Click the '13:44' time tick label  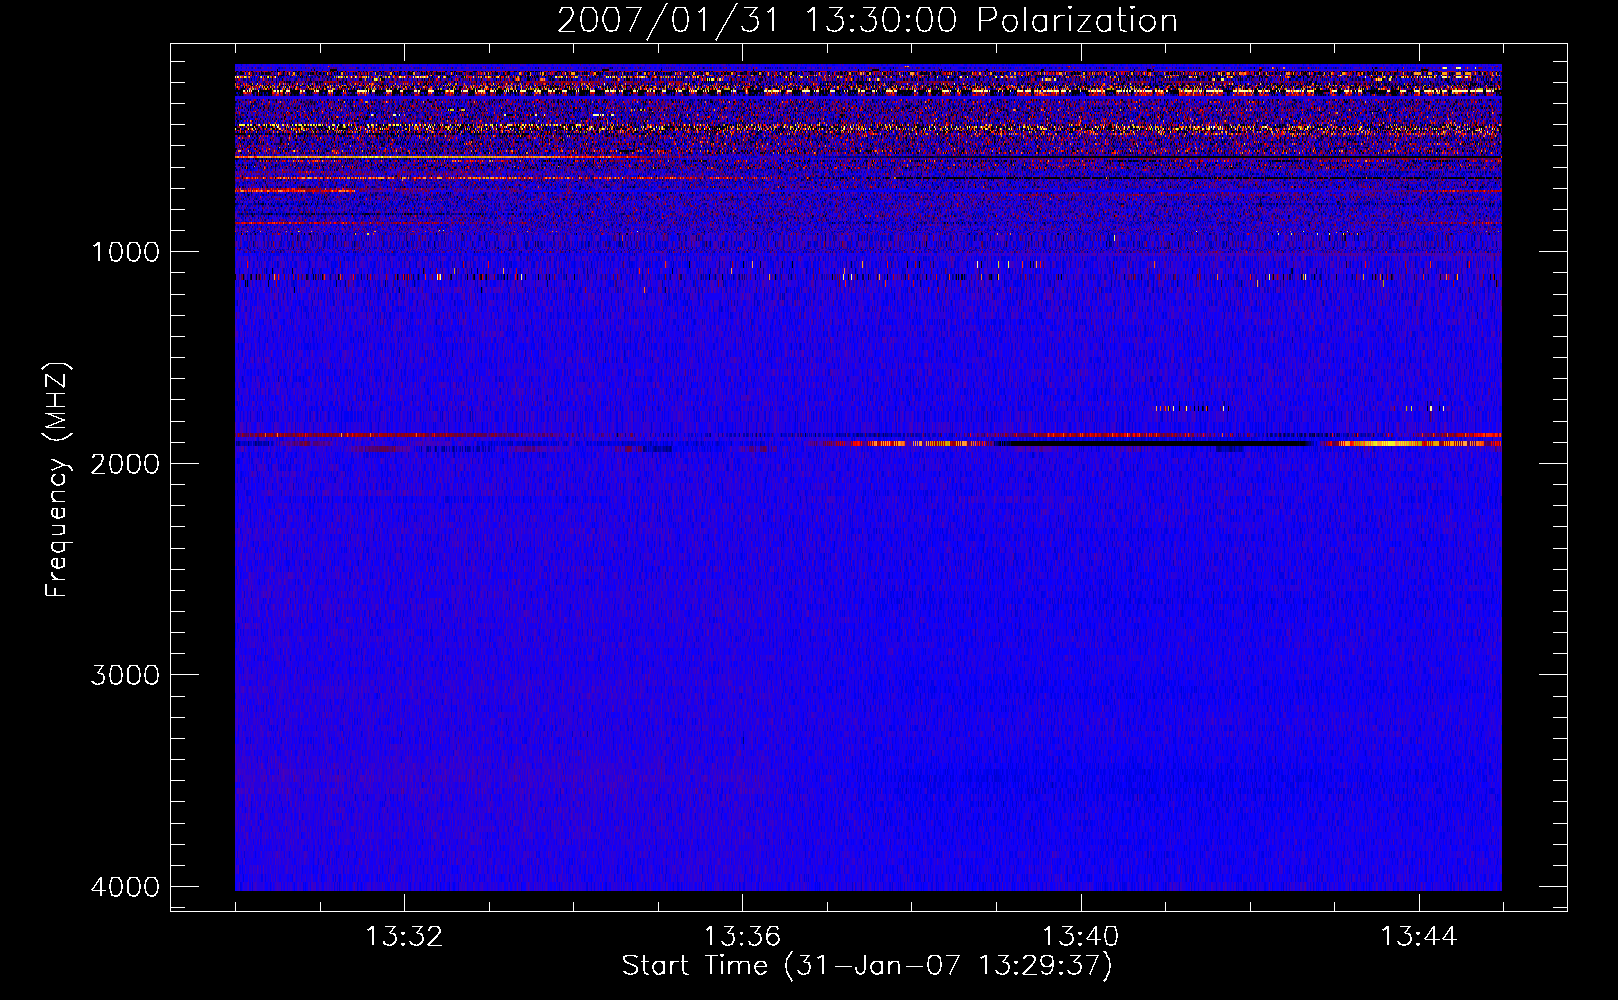pos(1419,937)
